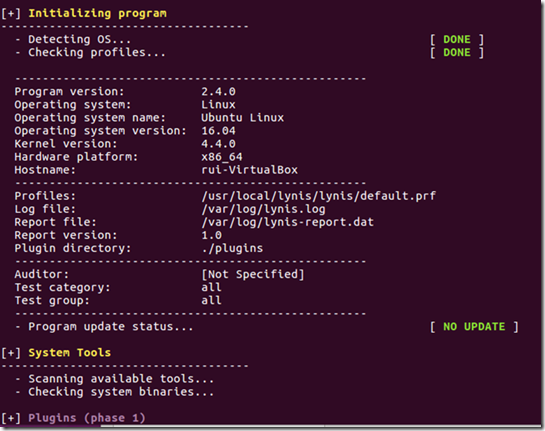This screenshot has width=545, height=431.
Task: Click the 'Operating system name:' label
Action: (90, 117)
